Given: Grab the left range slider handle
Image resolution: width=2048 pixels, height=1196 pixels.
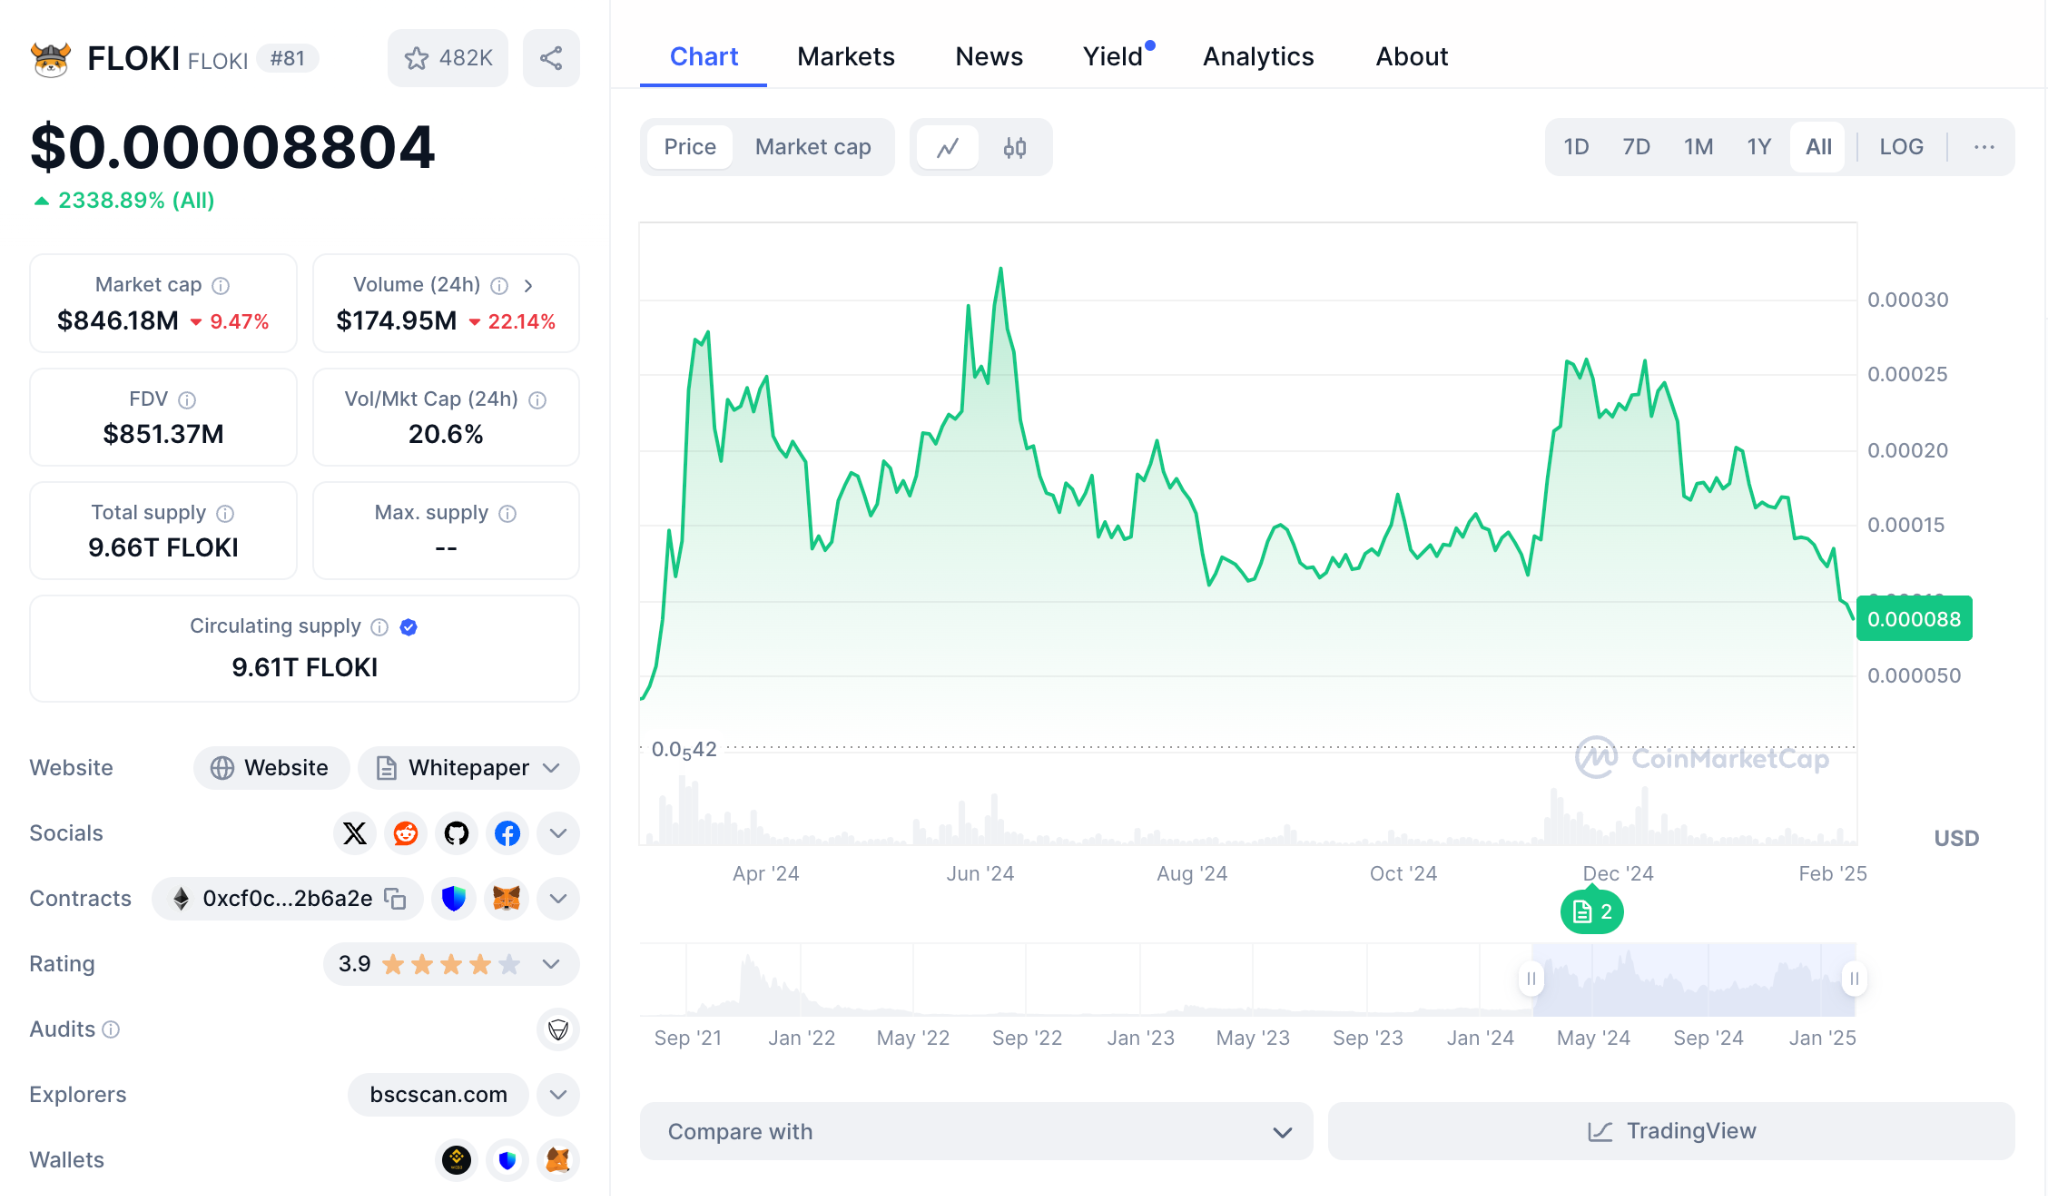Looking at the screenshot, I should coord(1531,979).
